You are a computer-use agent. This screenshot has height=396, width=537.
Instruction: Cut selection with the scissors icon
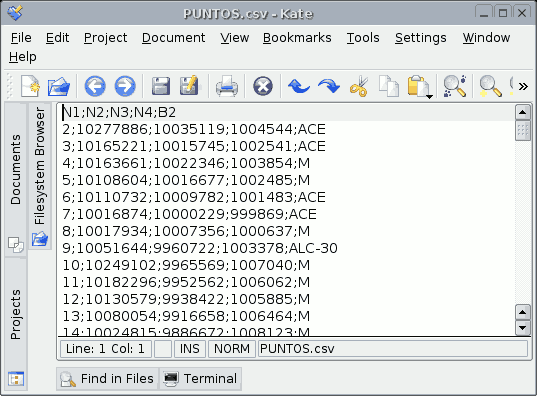(359, 86)
